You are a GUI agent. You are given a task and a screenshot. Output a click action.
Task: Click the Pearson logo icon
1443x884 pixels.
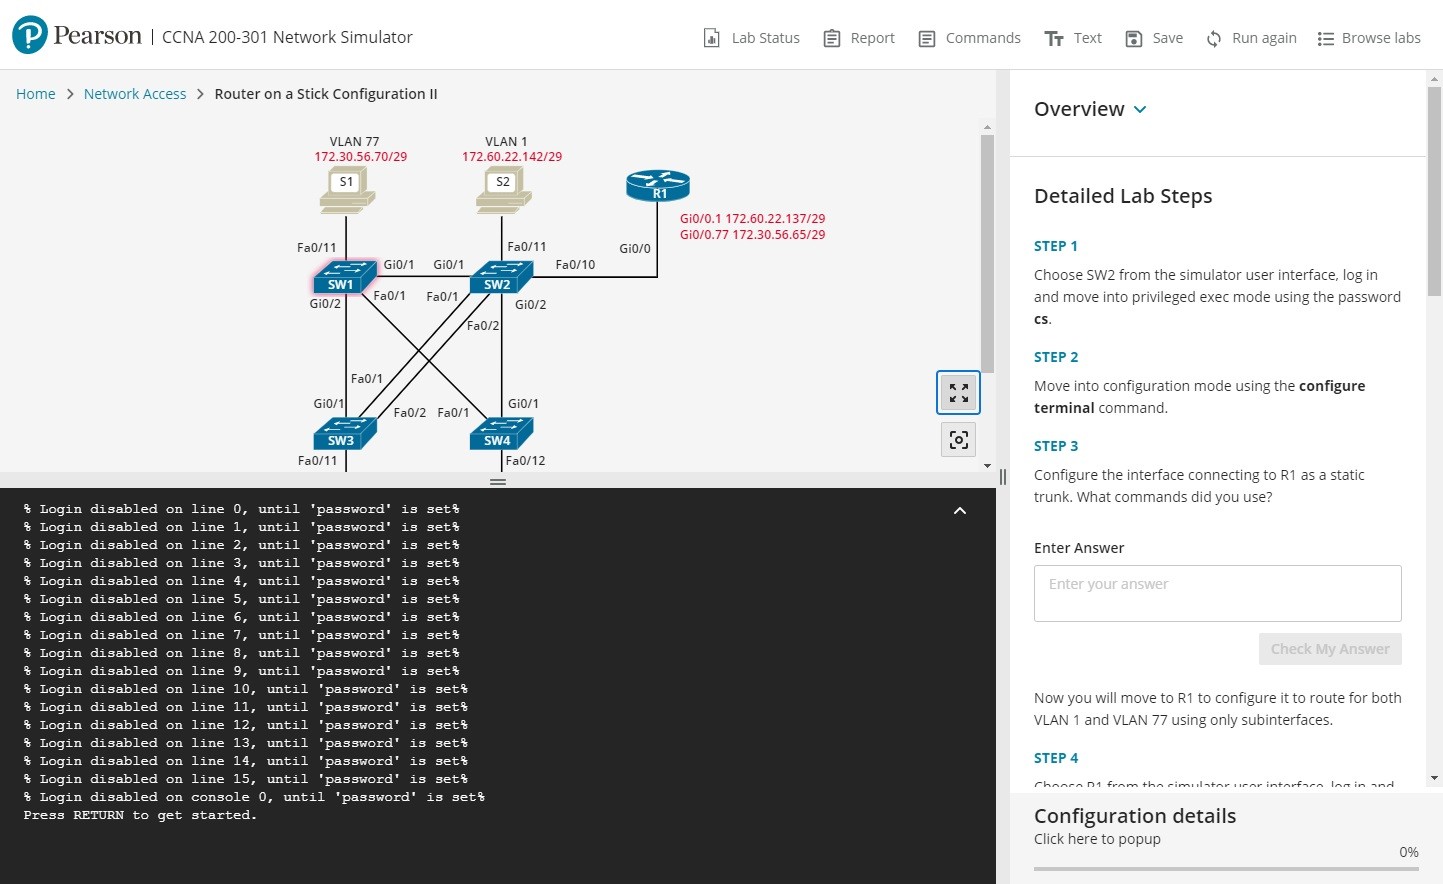click(30, 35)
